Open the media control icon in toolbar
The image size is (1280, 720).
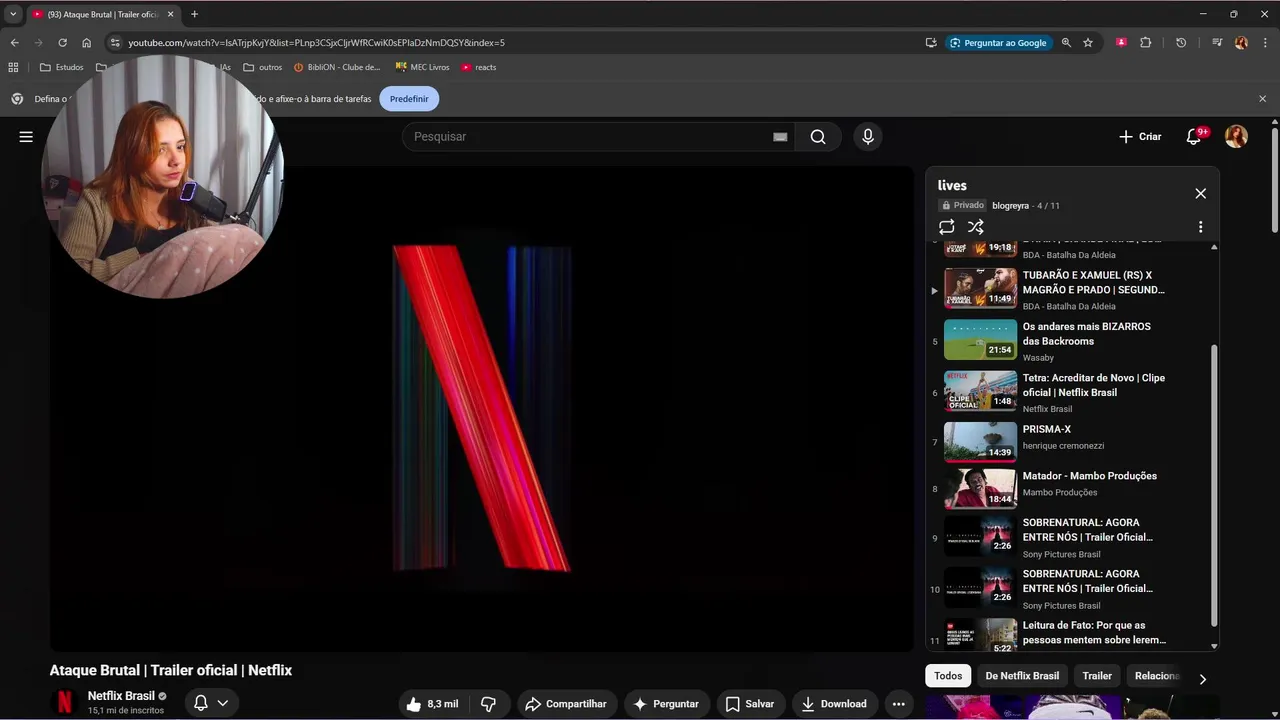pyautogui.click(x=1217, y=43)
